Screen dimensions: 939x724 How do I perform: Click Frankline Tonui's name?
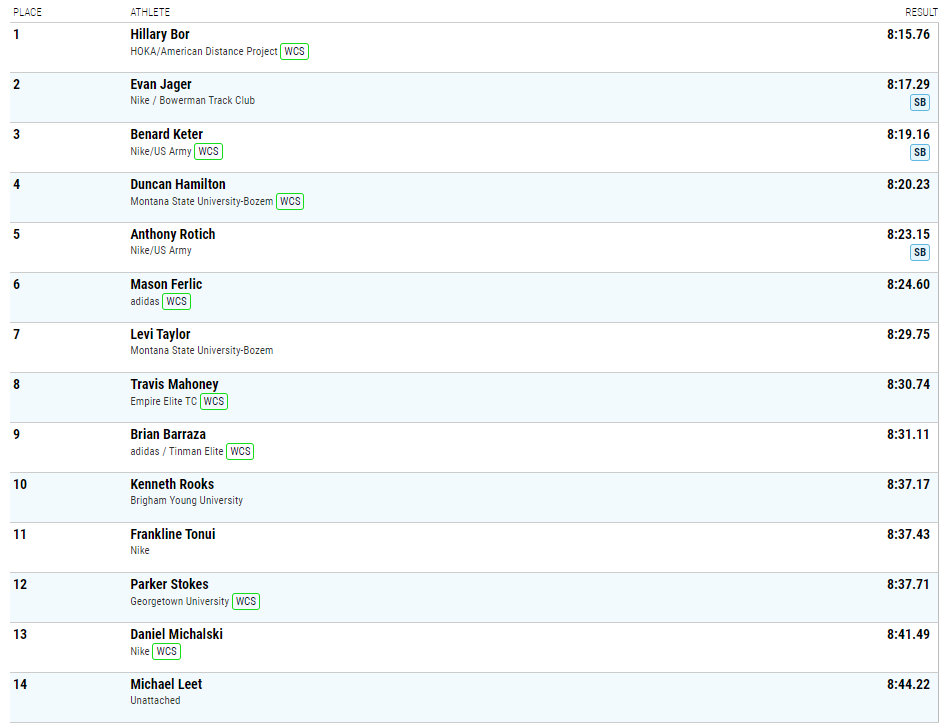173,534
